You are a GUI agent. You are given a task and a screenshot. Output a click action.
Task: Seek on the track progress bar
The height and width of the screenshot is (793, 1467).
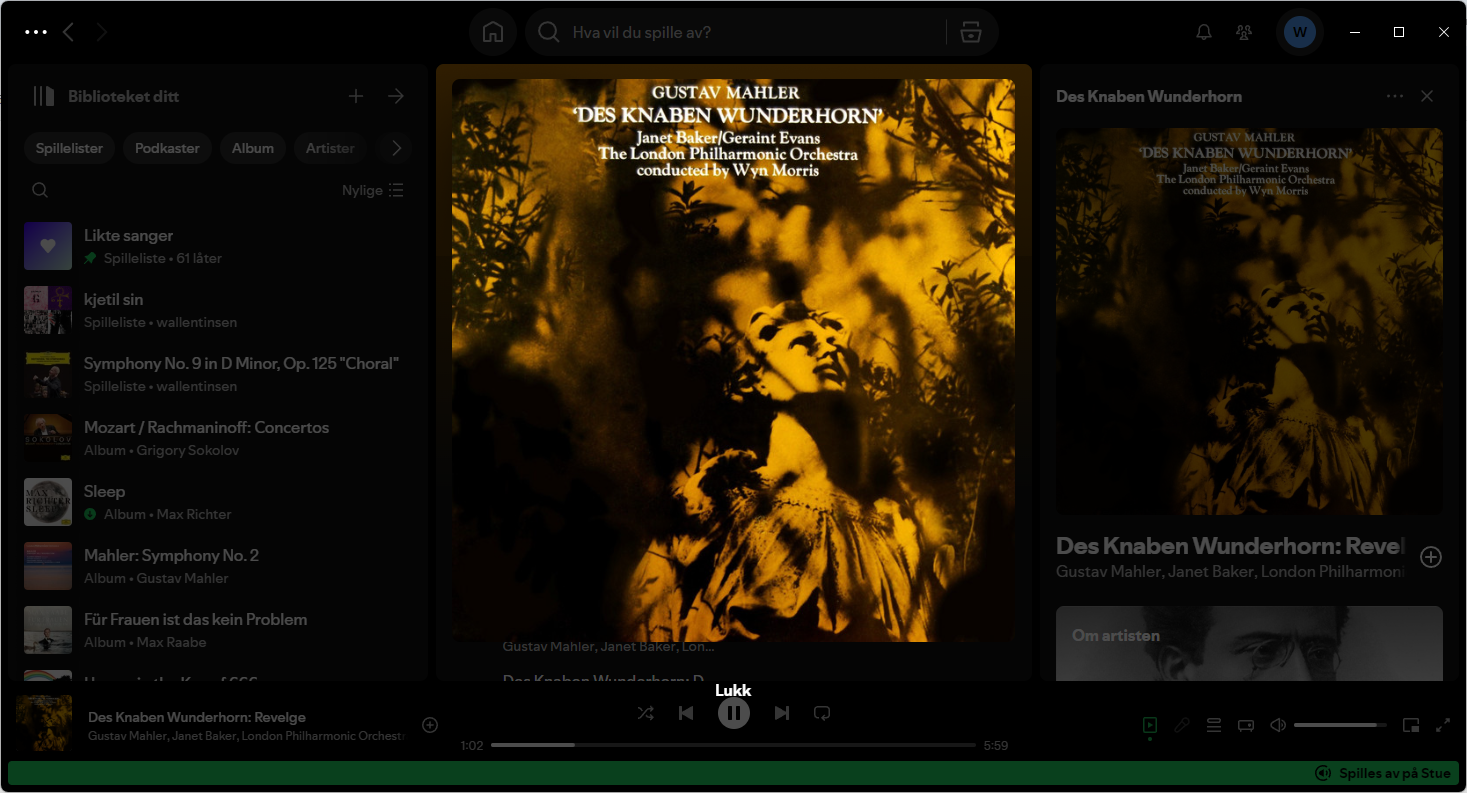pyautogui.click(x=733, y=745)
